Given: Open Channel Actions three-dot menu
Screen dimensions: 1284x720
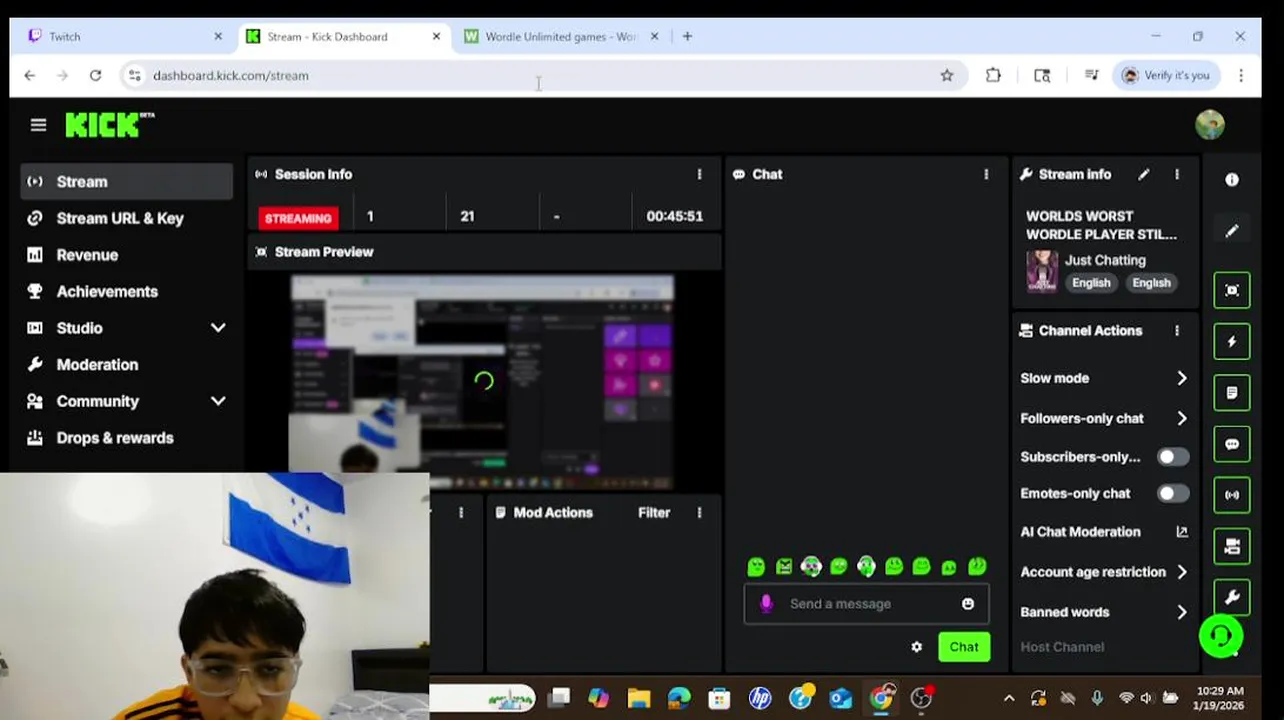Looking at the screenshot, I should click(x=1177, y=330).
